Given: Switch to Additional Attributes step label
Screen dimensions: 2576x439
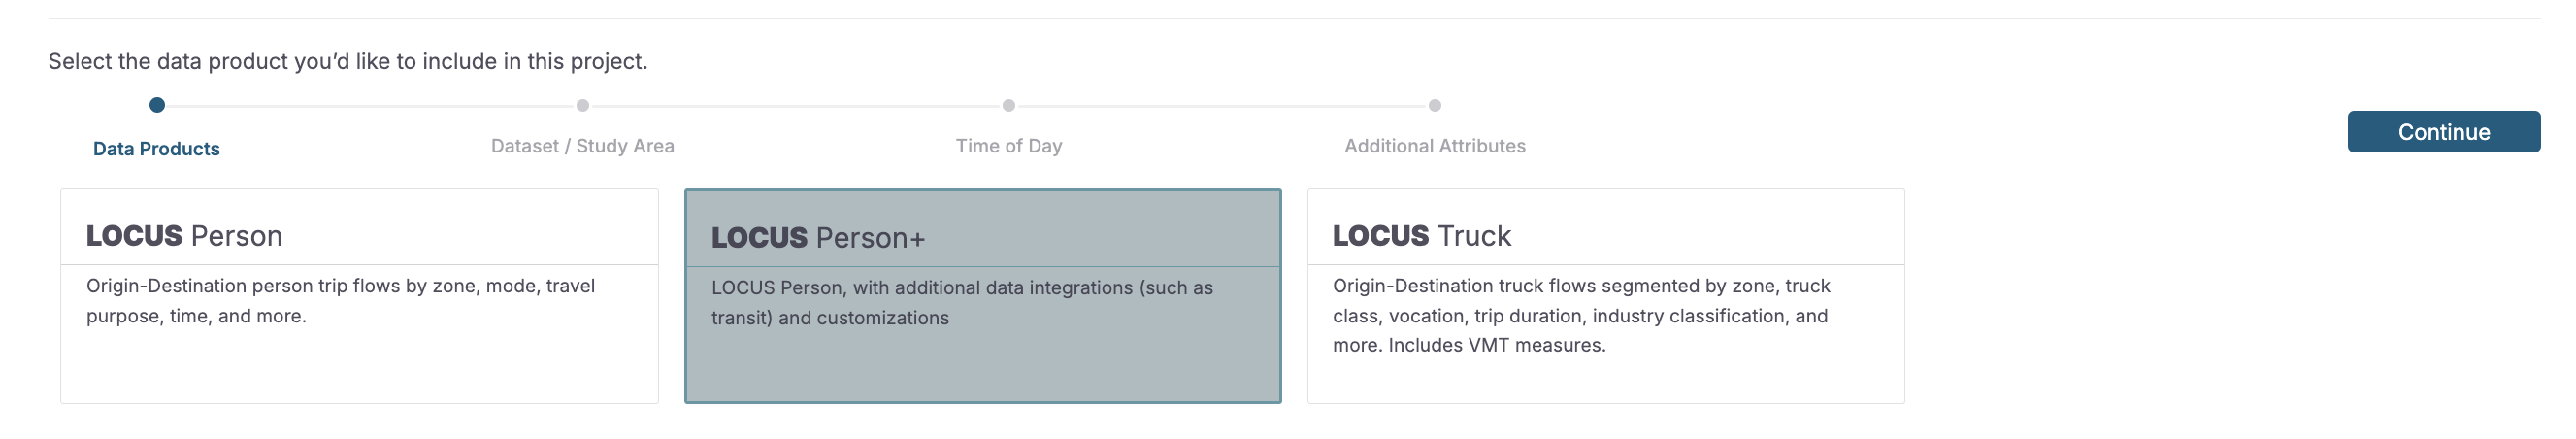Looking at the screenshot, I should coord(1435,146).
